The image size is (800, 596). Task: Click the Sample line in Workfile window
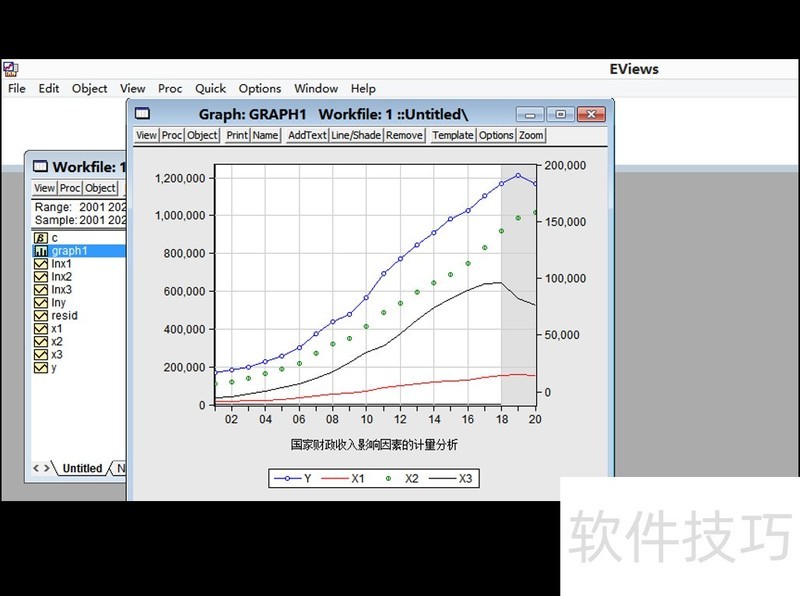coord(79,220)
